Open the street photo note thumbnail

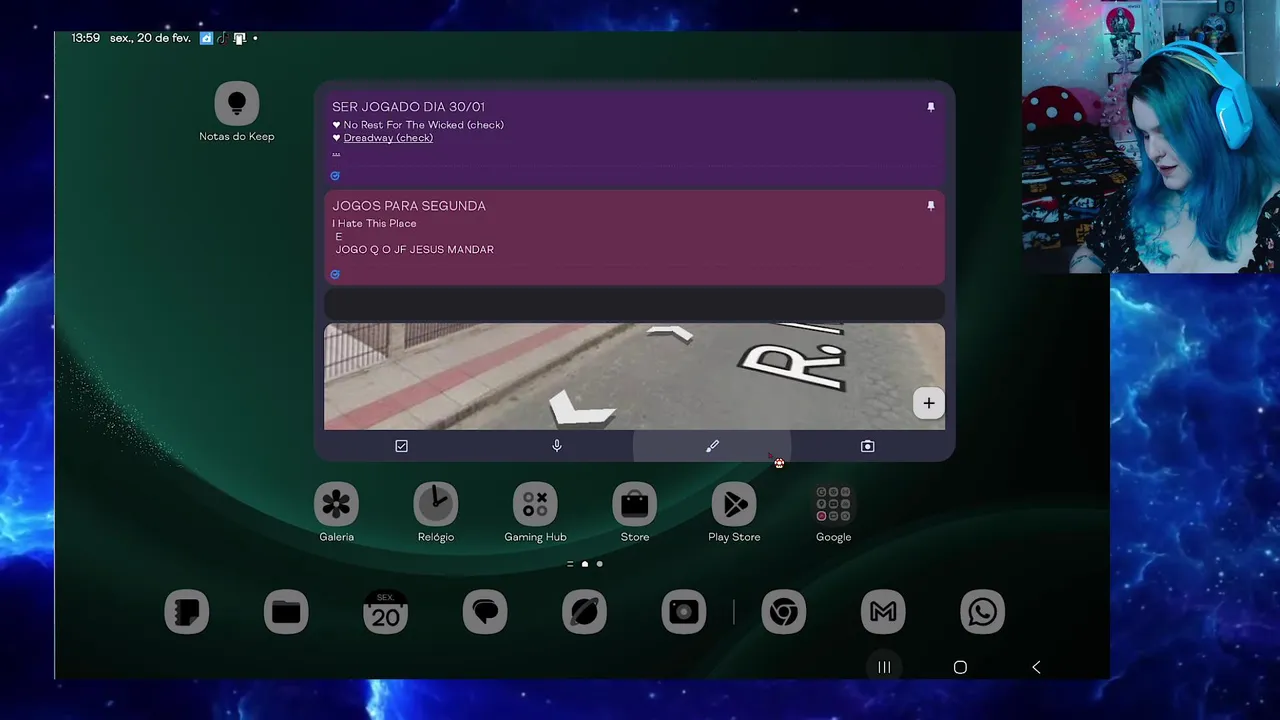click(x=634, y=376)
